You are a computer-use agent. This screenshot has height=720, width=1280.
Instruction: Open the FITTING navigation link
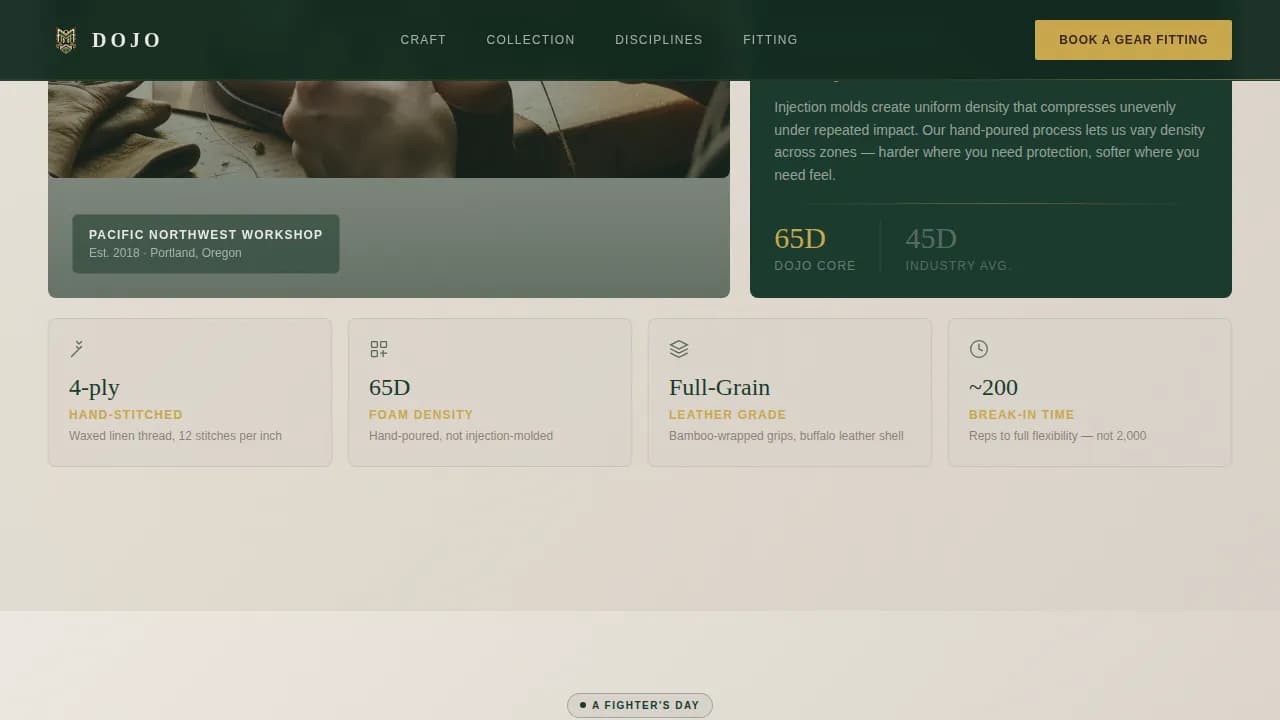point(770,40)
